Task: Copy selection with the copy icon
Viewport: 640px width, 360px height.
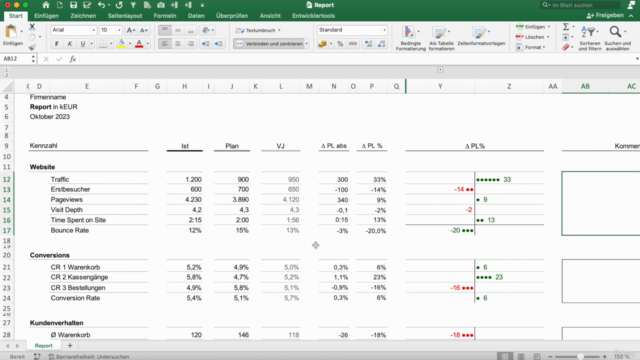Action: 32,38
